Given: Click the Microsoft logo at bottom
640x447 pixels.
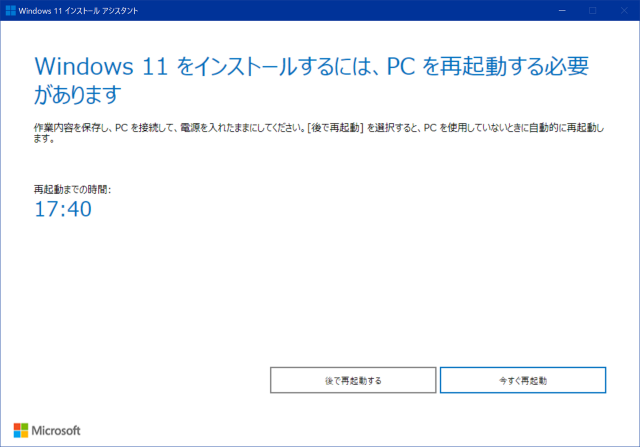Looking at the screenshot, I should [x=47, y=430].
